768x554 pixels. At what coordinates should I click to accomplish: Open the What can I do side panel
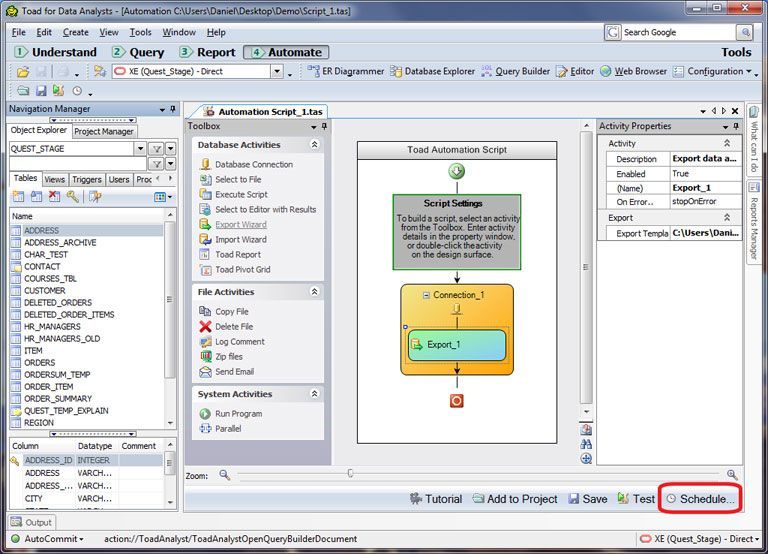[754, 142]
